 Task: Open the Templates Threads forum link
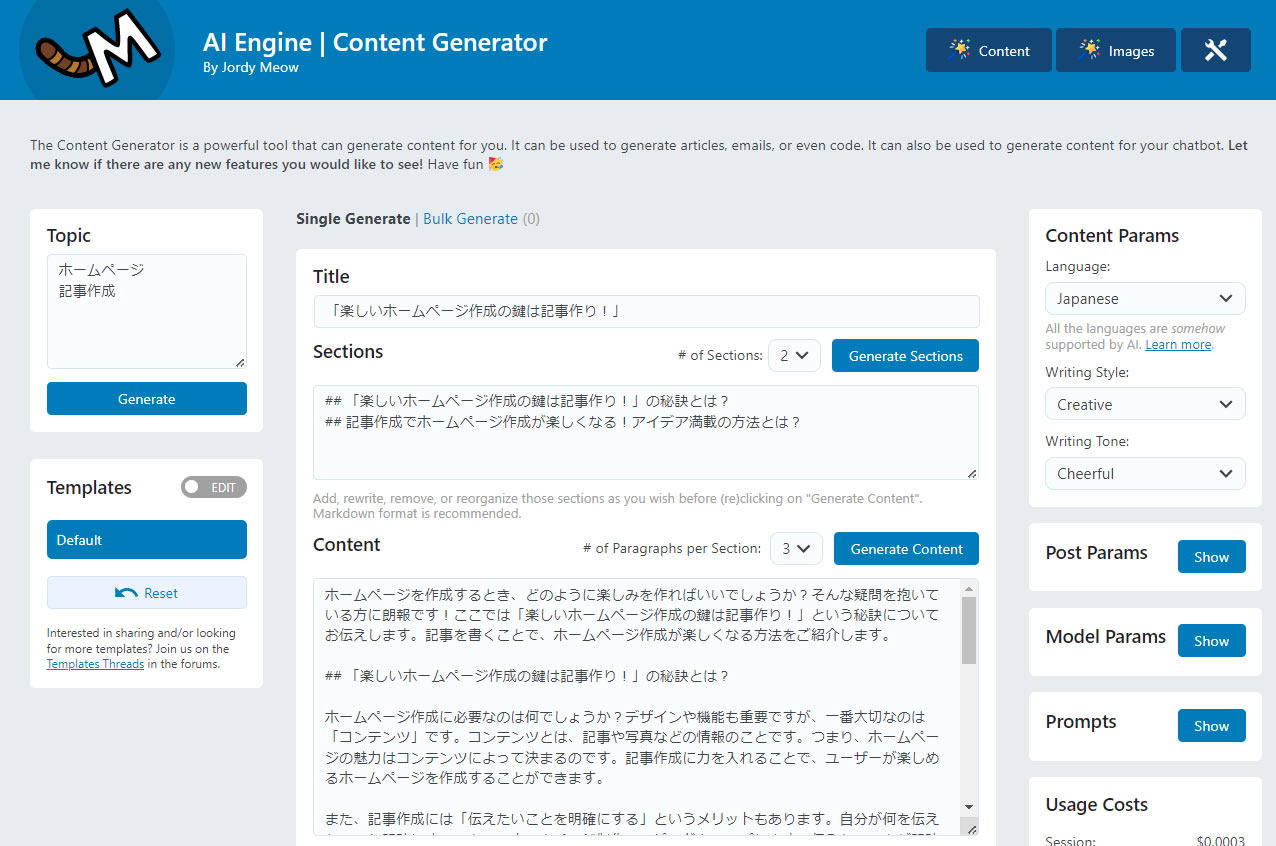(x=95, y=663)
